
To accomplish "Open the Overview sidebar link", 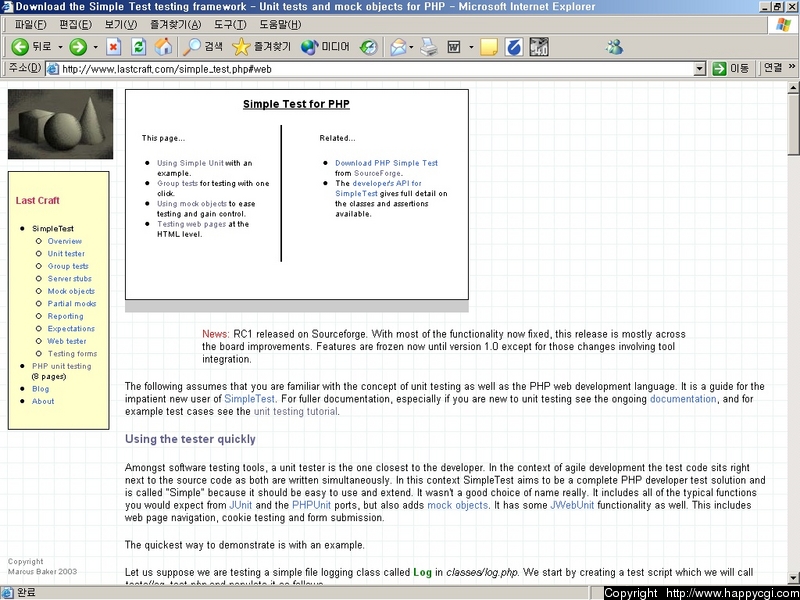I will 65,241.
